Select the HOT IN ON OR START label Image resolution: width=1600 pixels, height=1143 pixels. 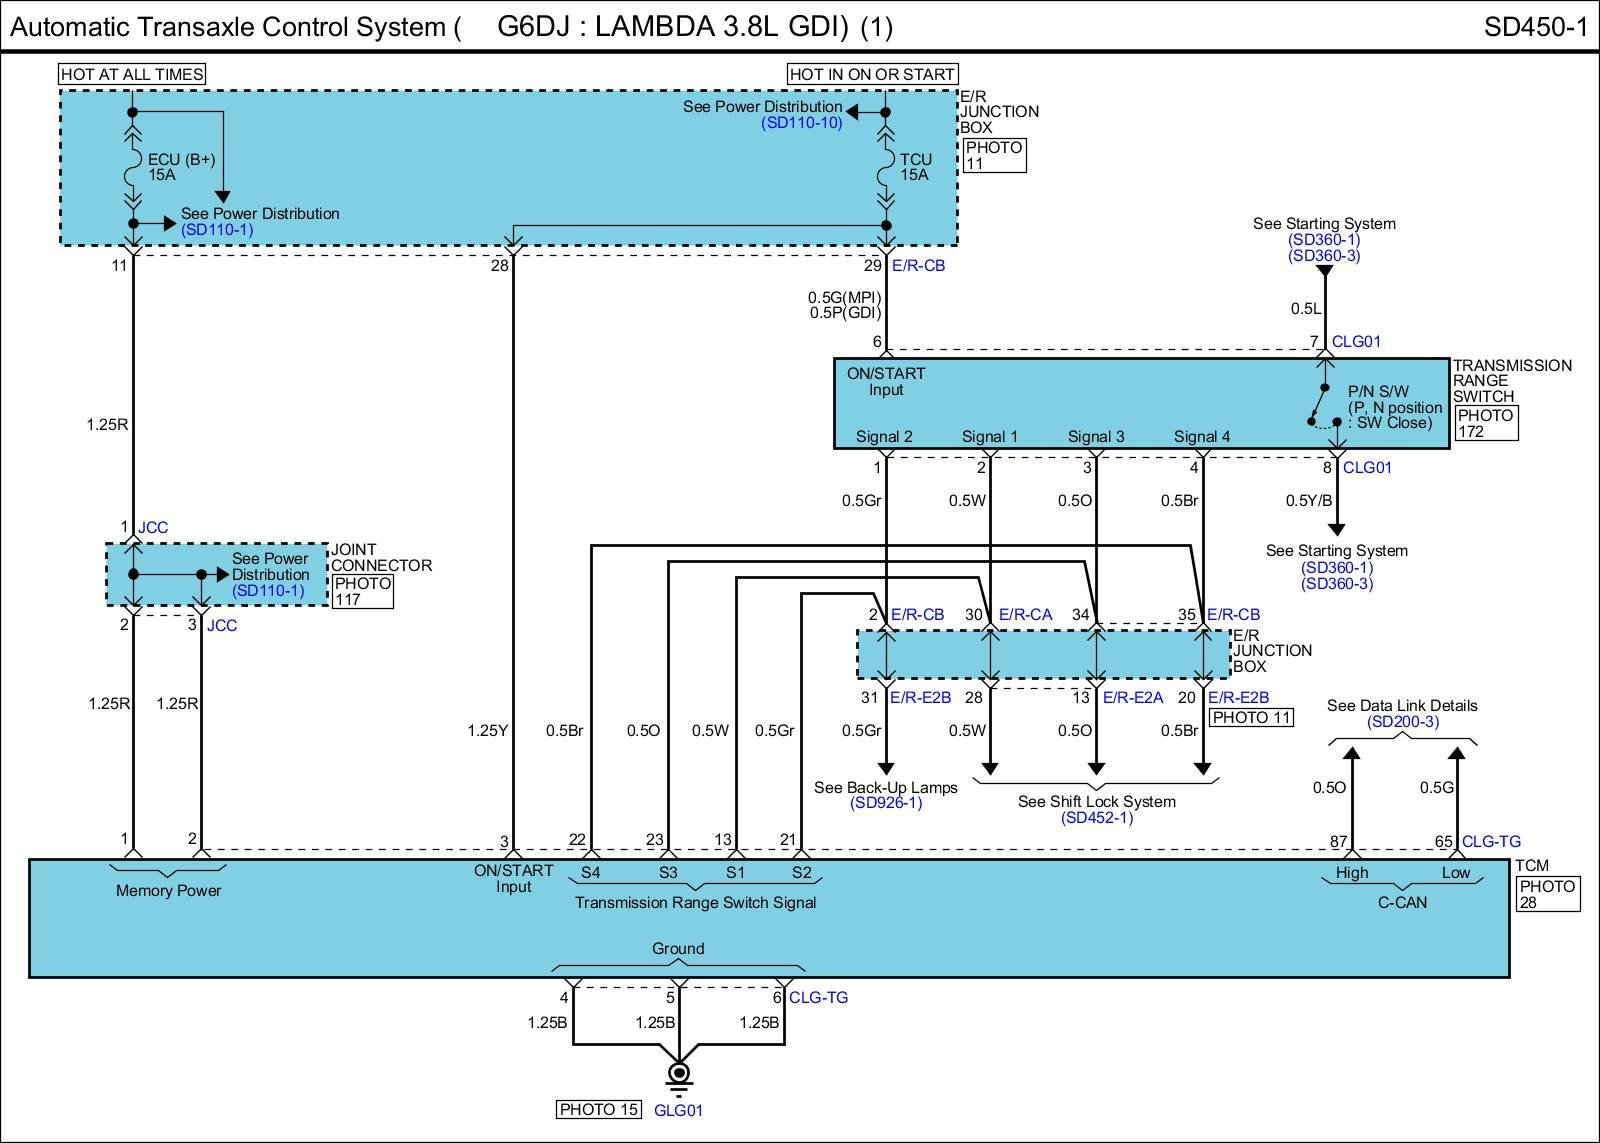(872, 74)
